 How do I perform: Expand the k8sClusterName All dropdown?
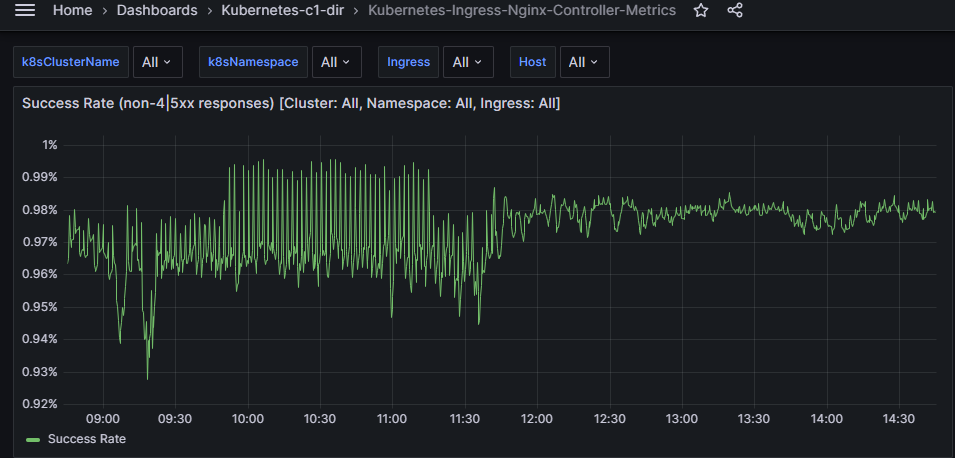coord(157,62)
